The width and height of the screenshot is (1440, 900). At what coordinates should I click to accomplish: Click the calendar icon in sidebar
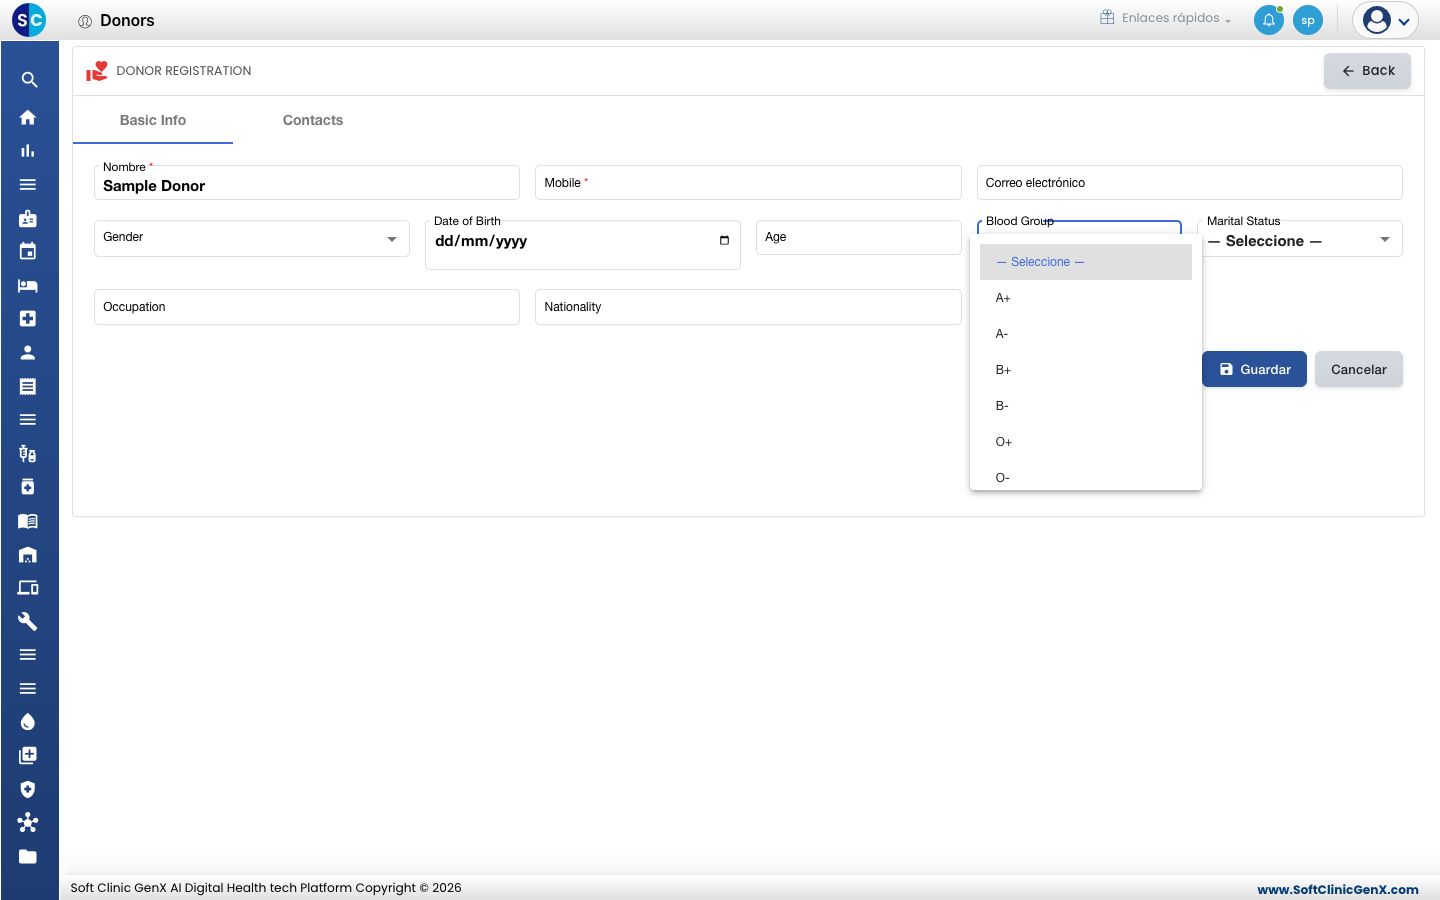(x=28, y=251)
